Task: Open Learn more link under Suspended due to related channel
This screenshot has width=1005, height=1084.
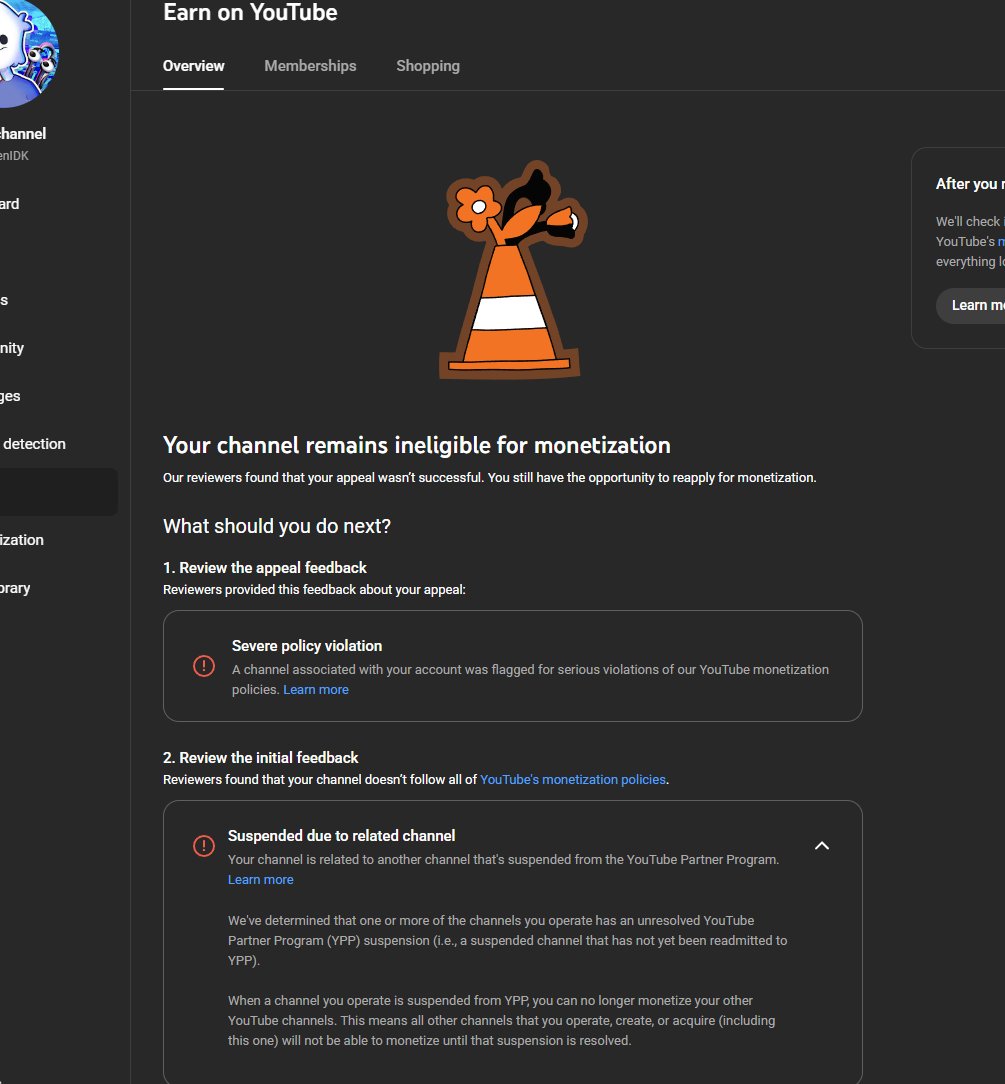Action: (x=261, y=879)
